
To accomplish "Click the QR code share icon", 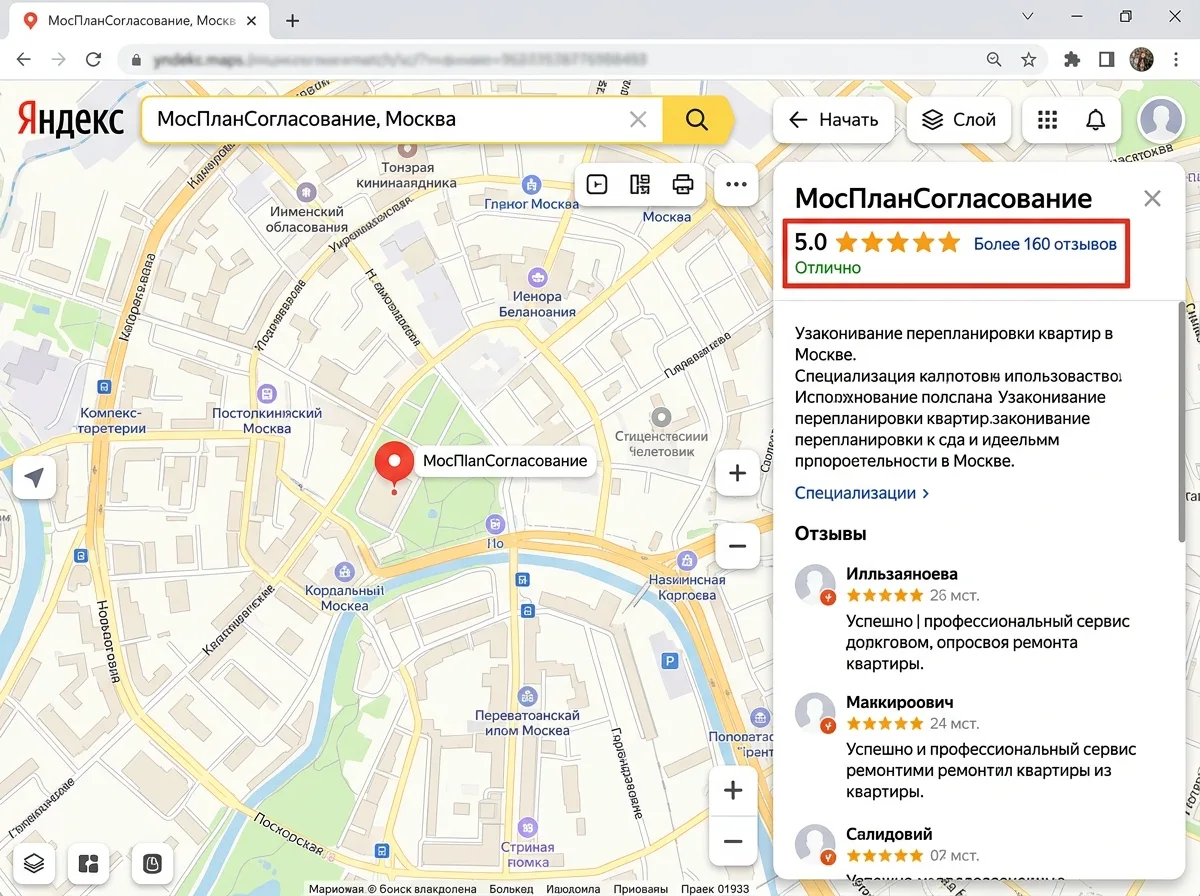I will [x=640, y=184].
